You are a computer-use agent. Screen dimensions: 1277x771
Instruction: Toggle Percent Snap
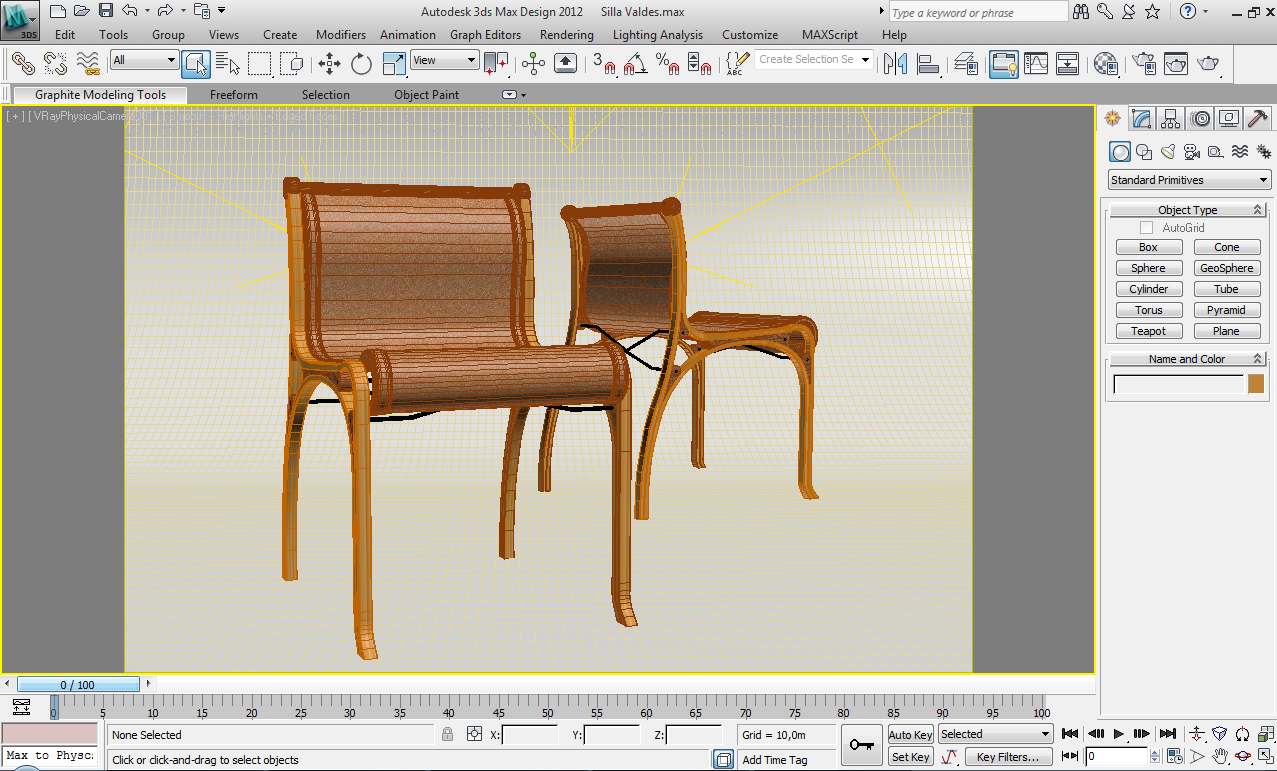[667, 64]
